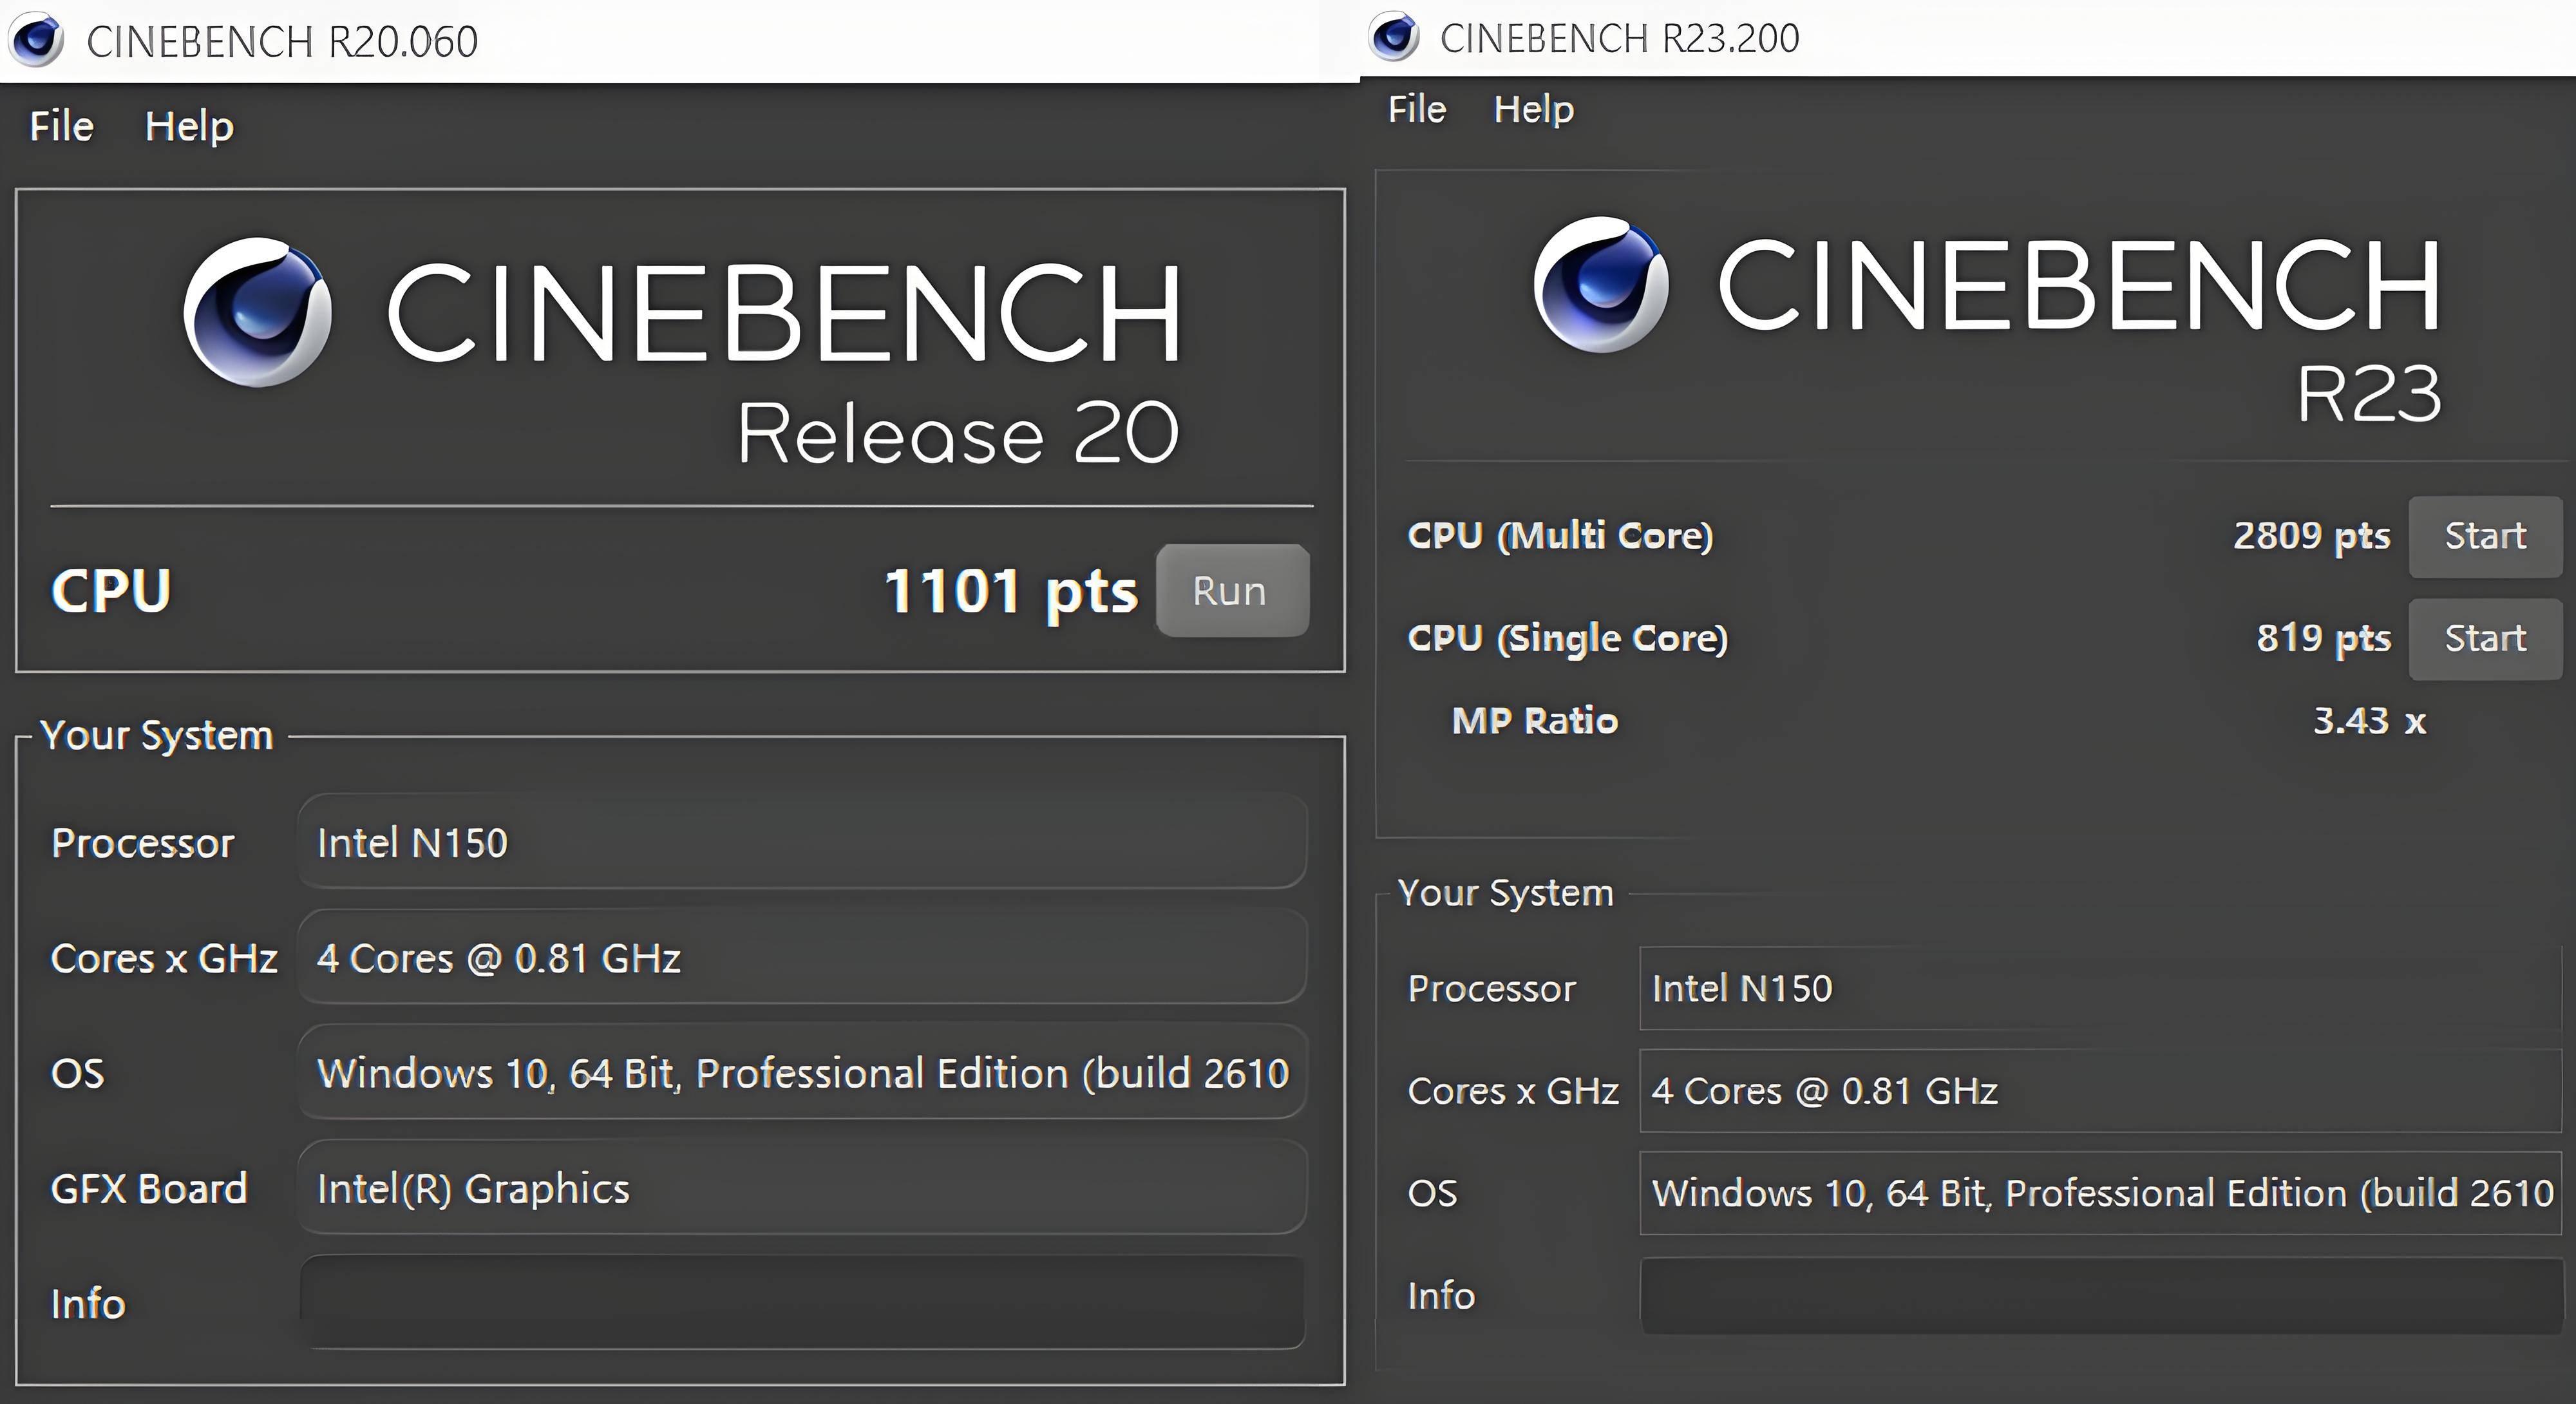Click the 2809 pts multi core score
Viewport: 2576px width, 1404px height.
tap(2311, 536)
